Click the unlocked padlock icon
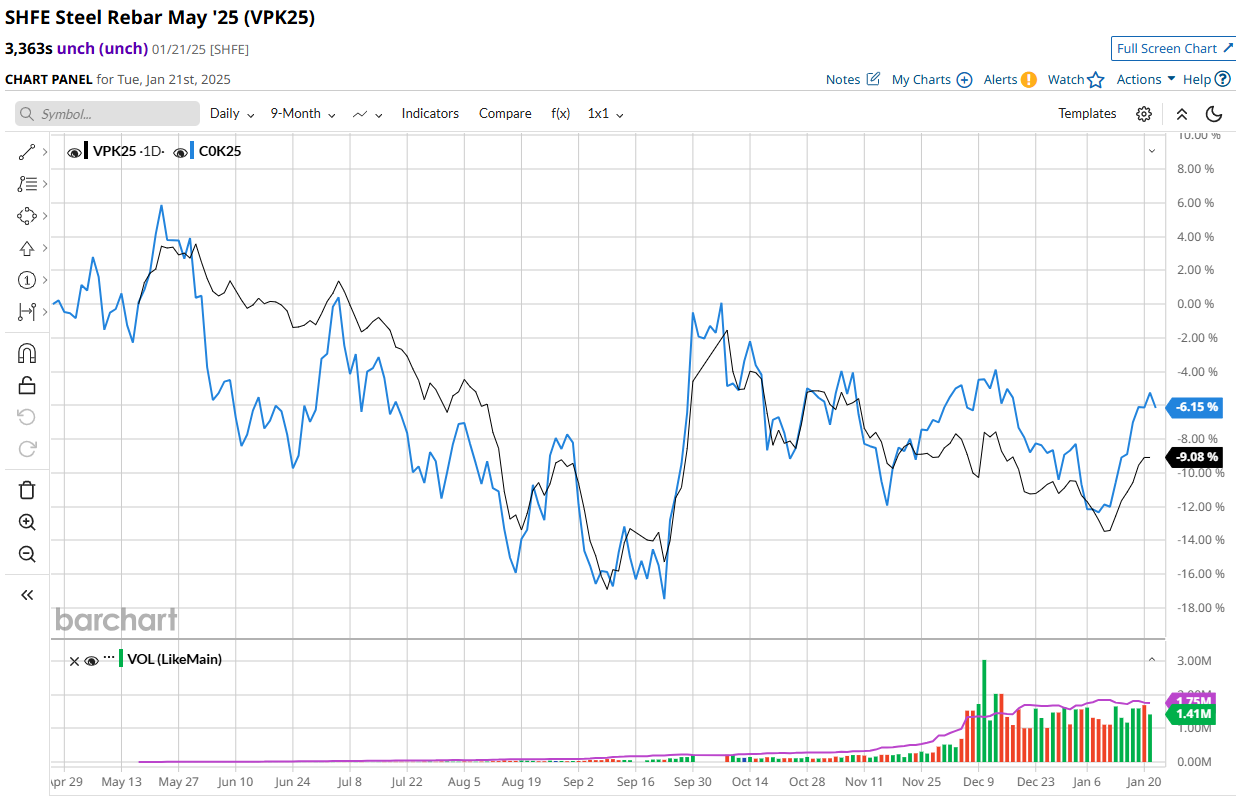 (x=27, y=385)
